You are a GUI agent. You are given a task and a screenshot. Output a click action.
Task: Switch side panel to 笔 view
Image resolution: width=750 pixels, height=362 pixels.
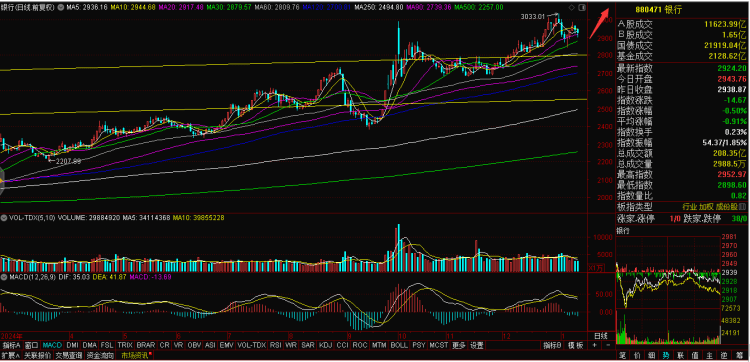point(622,355)
